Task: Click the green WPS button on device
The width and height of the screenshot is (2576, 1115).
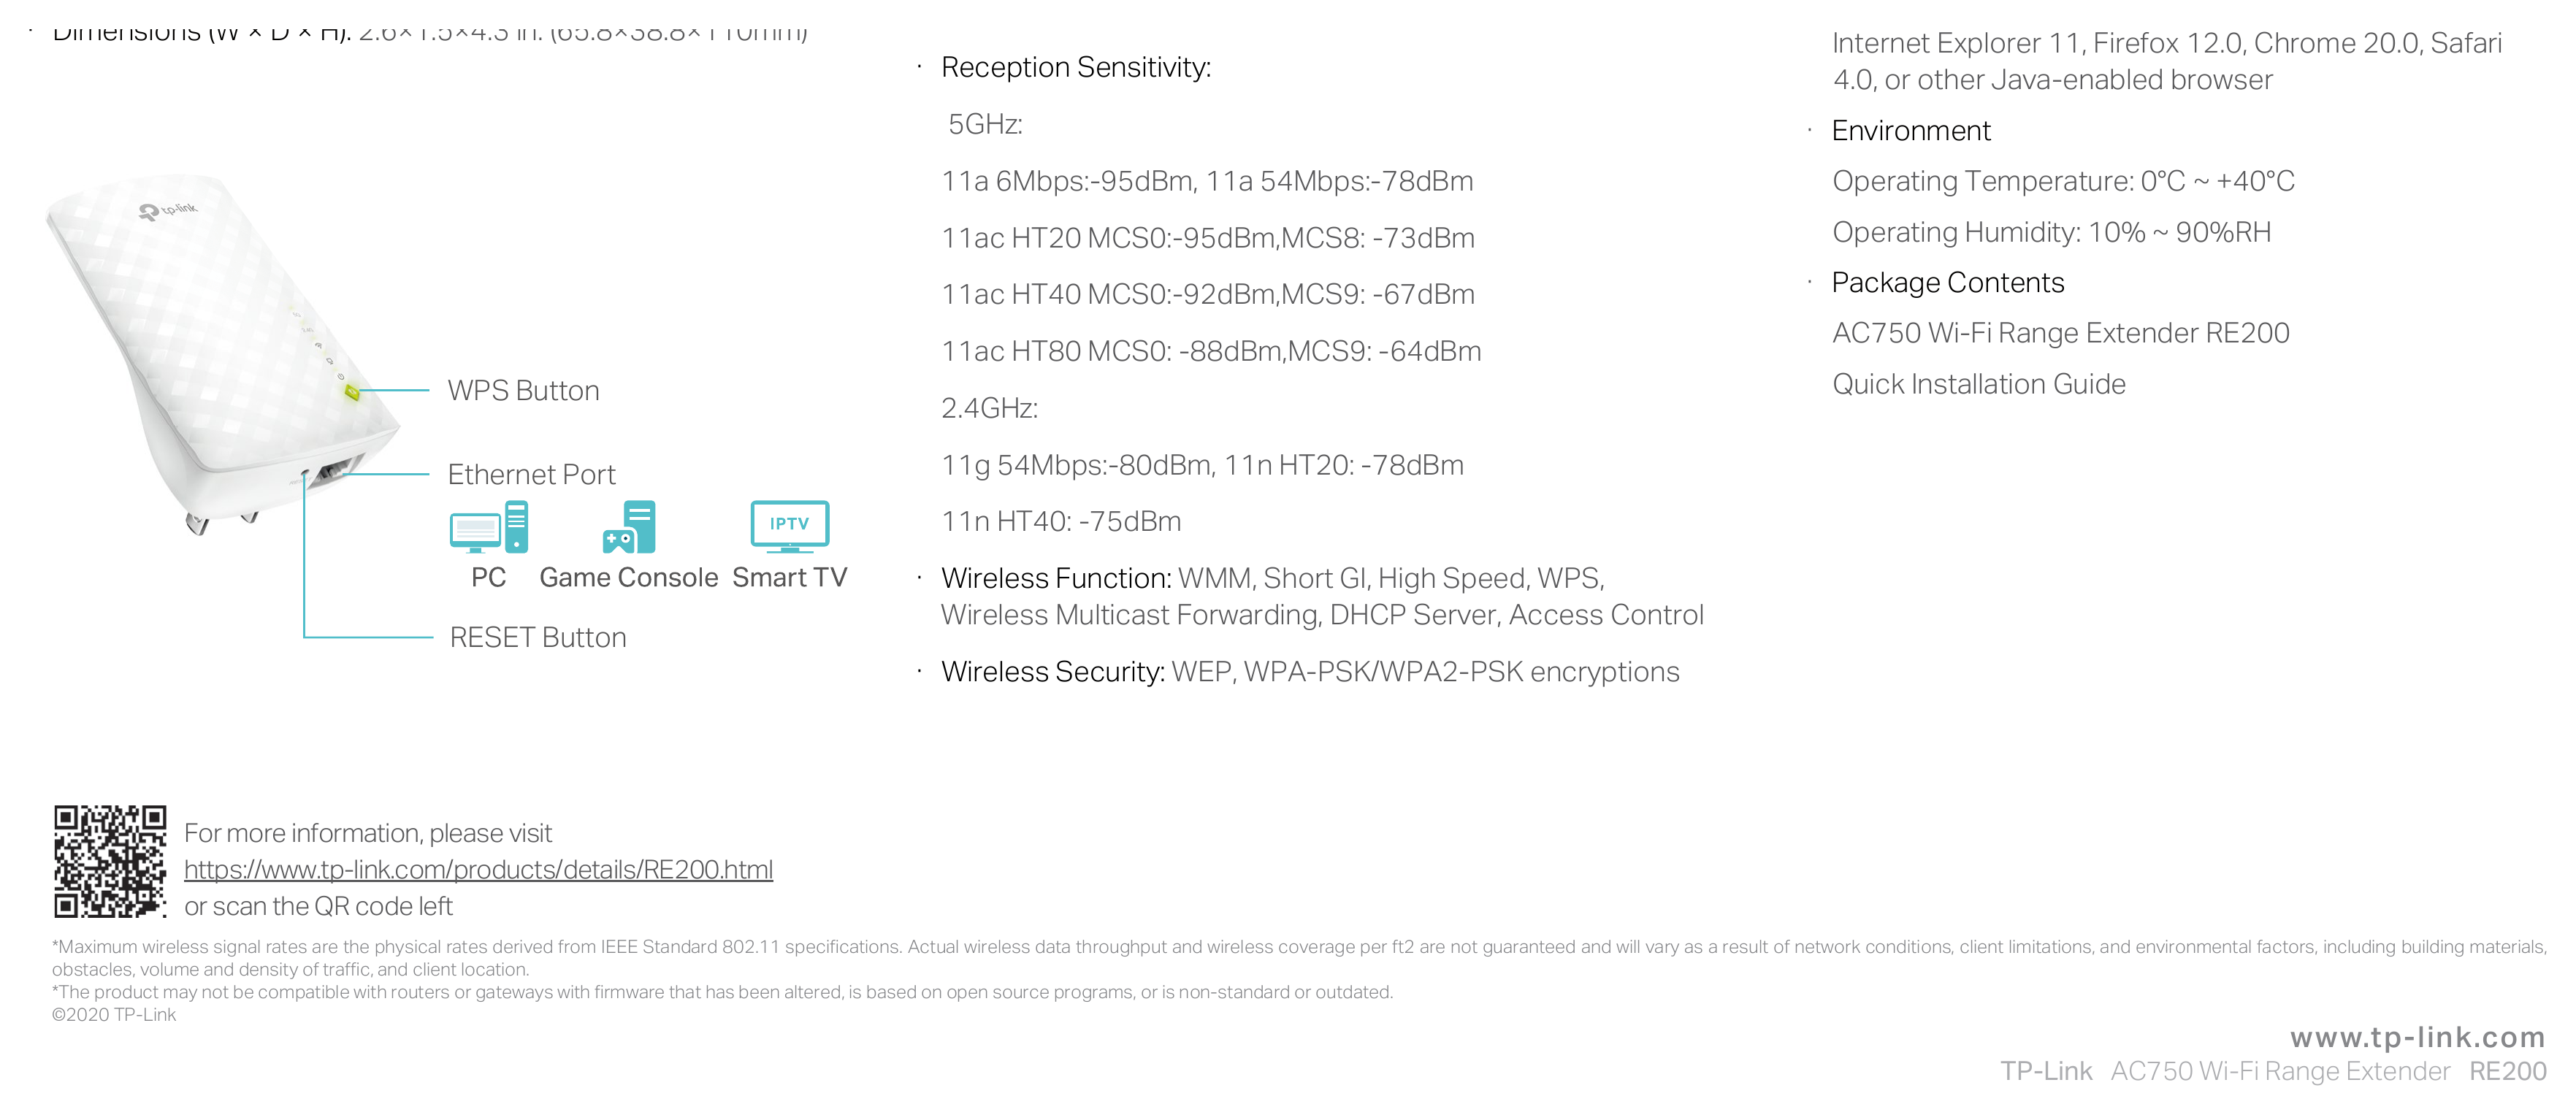Action: [352, 392]
